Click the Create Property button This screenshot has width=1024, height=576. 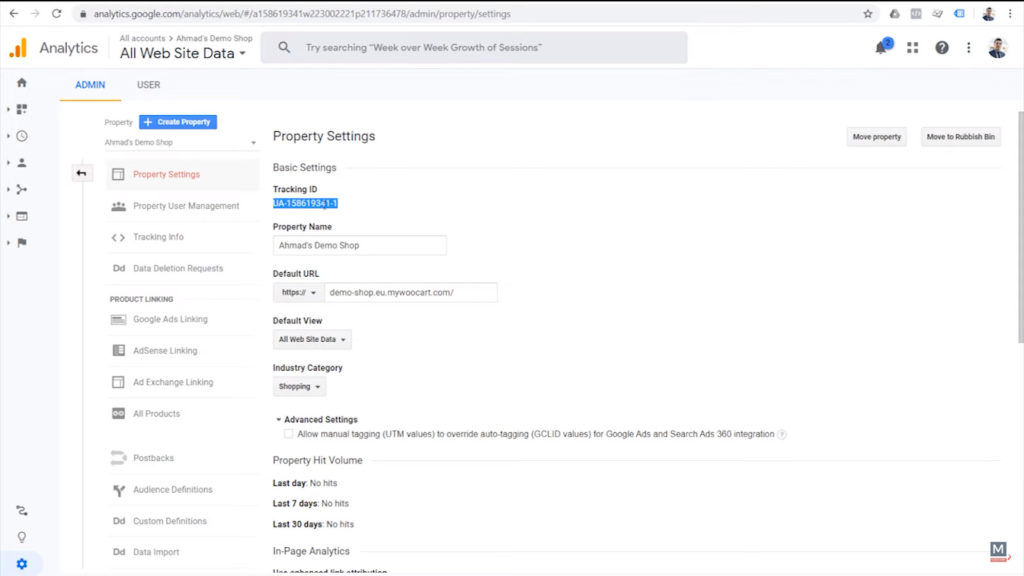click(177, 121)
